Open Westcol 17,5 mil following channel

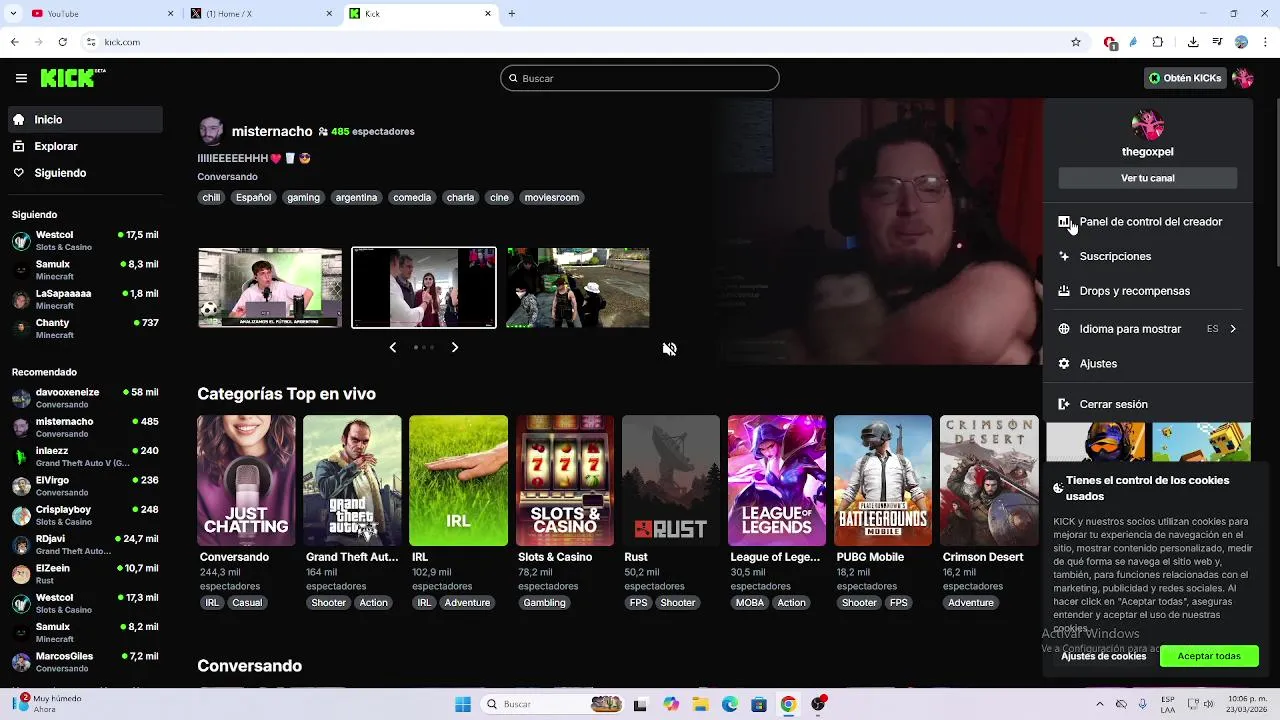coord(85,241)
